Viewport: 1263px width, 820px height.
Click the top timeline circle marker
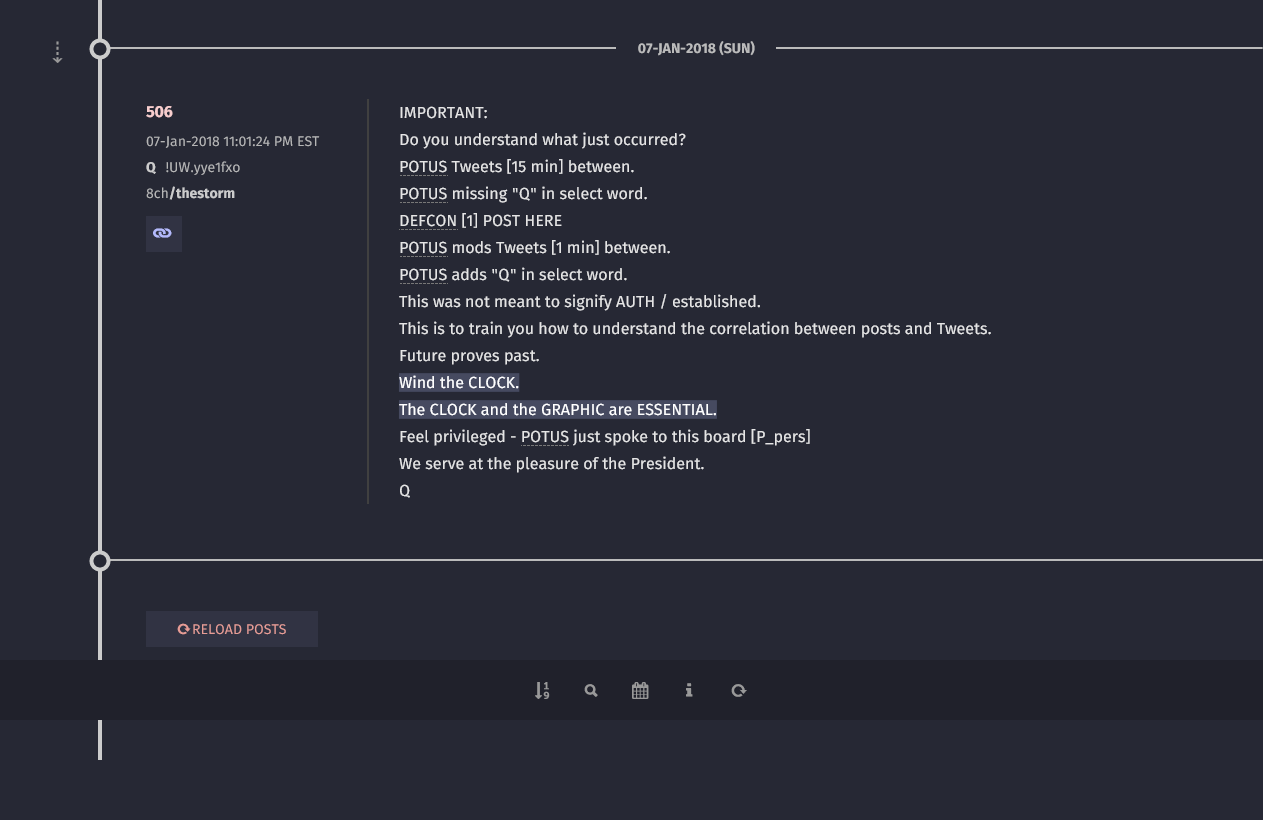[100, 48]
